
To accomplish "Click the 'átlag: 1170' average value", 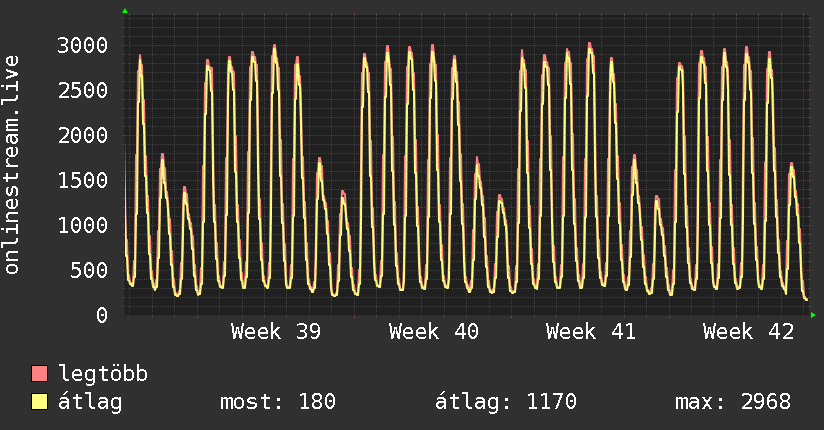I will pyautogui.click(x=506, y=402).
